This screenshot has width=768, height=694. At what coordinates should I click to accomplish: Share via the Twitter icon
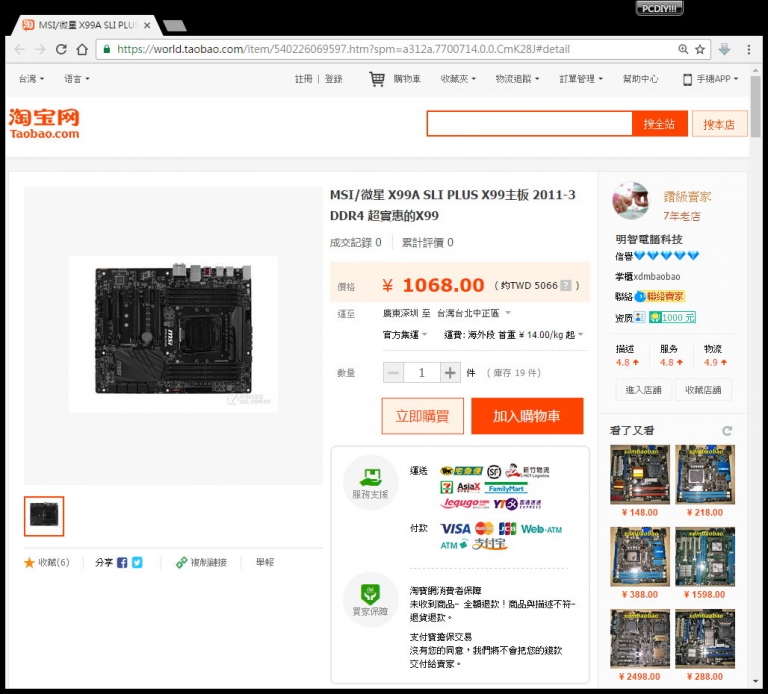[x=137, y=563]
